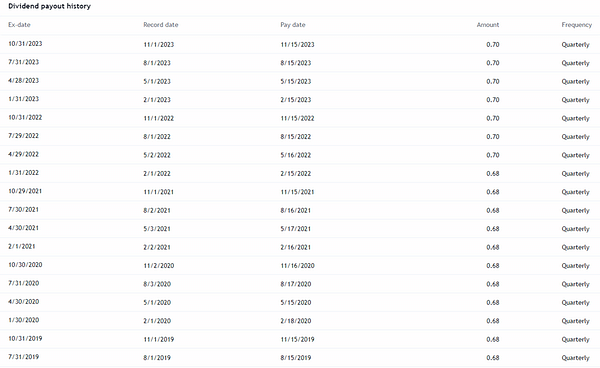Click the 2/18/2020 pay date cell
Screen dimensions: 600x368
296,321
